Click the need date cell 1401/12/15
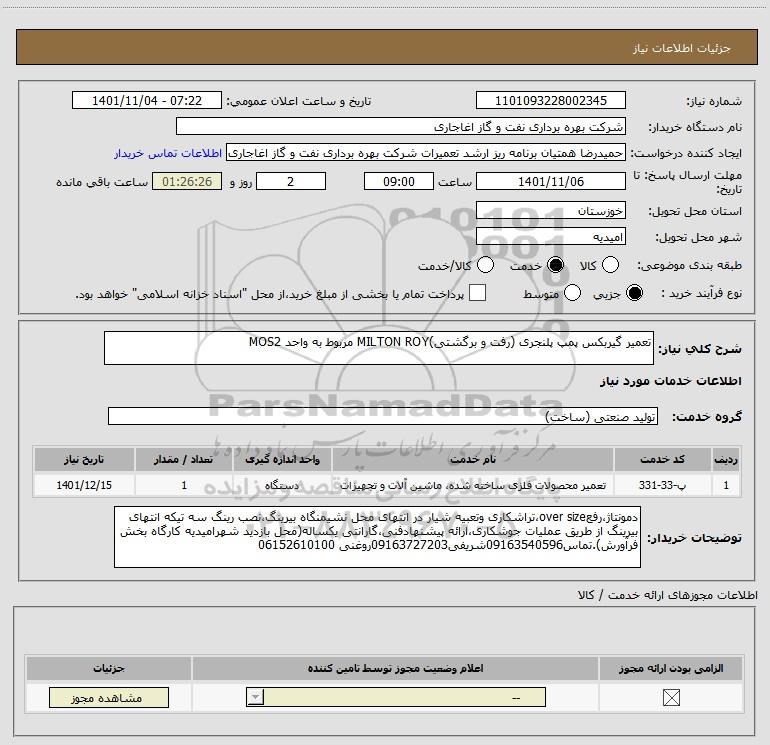The width and height of the screenshot is (770, 745). pos(84,485)
